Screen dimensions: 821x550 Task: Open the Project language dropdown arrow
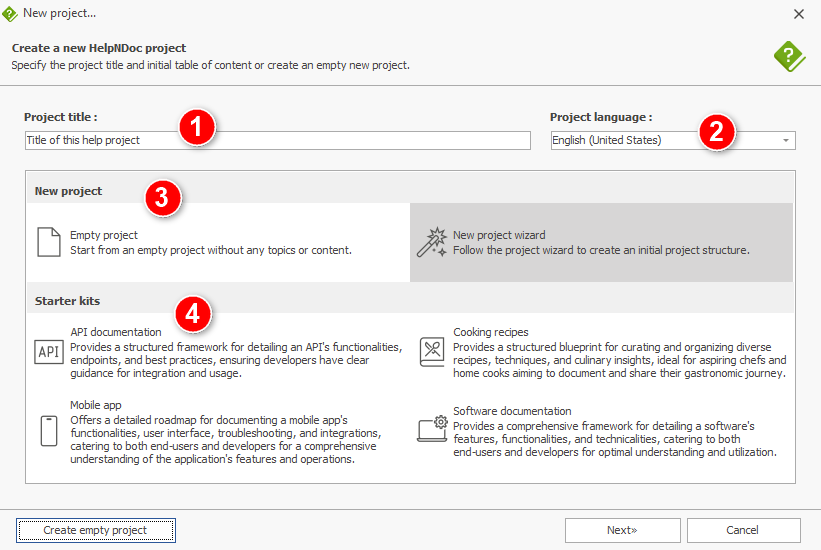tap(785, 140)
